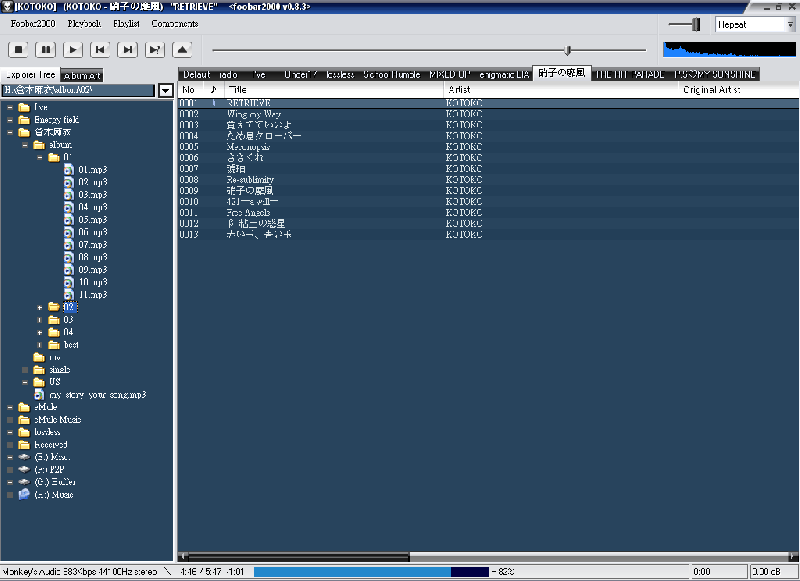Viewport: 800px width, 581px height.
Task: Open the Components menu
Action: pyautogui.click(x=174, y=23)
